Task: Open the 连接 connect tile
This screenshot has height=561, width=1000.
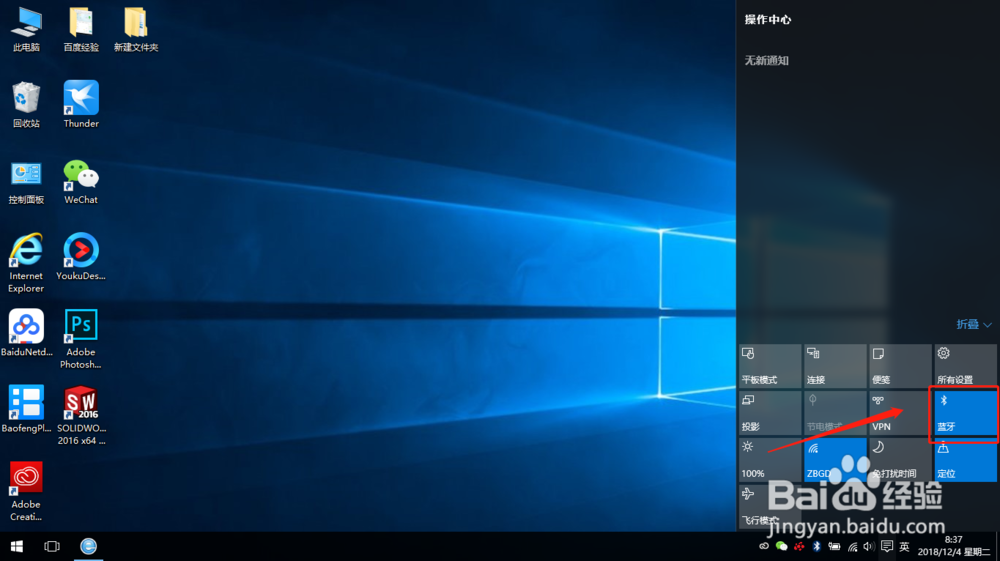Action: point(835,366)
